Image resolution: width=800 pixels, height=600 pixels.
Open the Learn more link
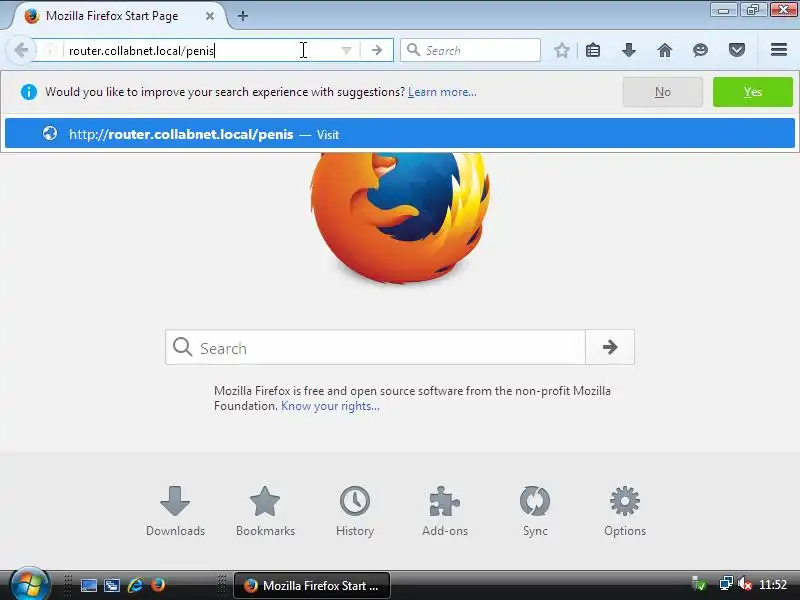(442, 92)
